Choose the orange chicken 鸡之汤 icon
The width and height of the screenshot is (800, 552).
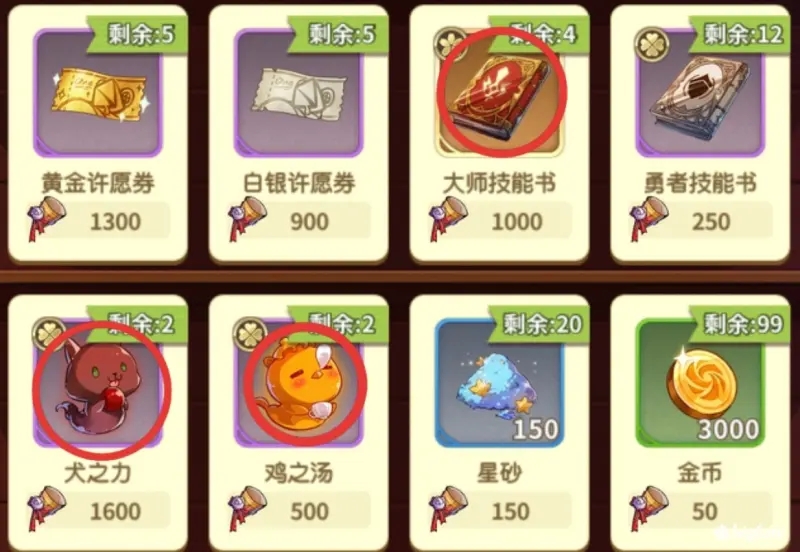pyautogui.click(x=298, y=383)
